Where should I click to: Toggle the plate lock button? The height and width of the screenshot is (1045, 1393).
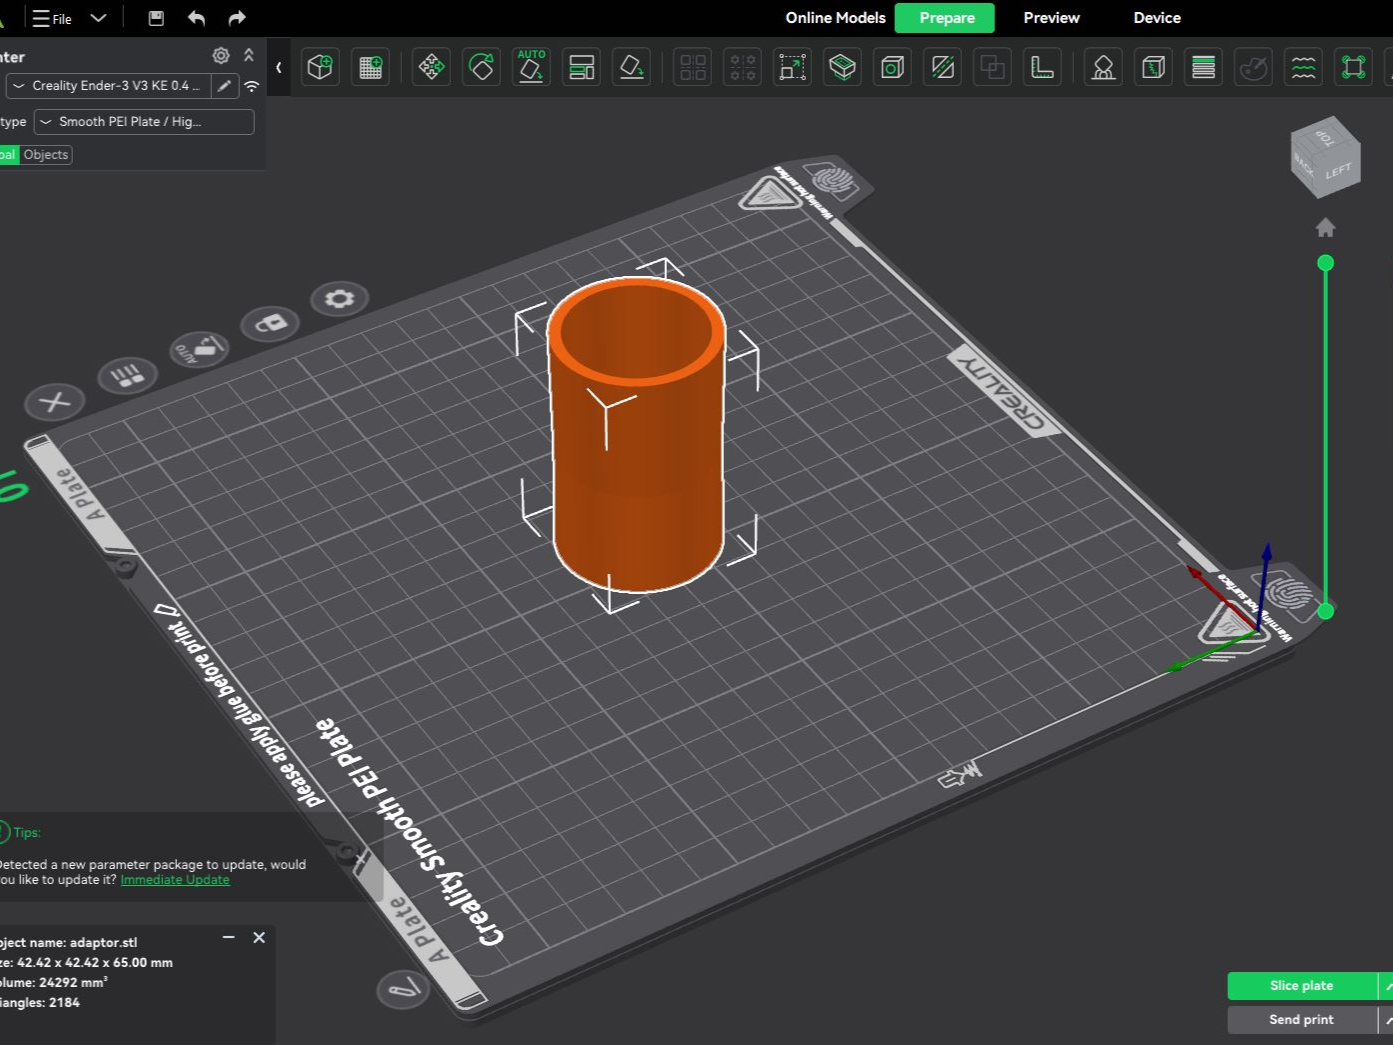[270, 323]
